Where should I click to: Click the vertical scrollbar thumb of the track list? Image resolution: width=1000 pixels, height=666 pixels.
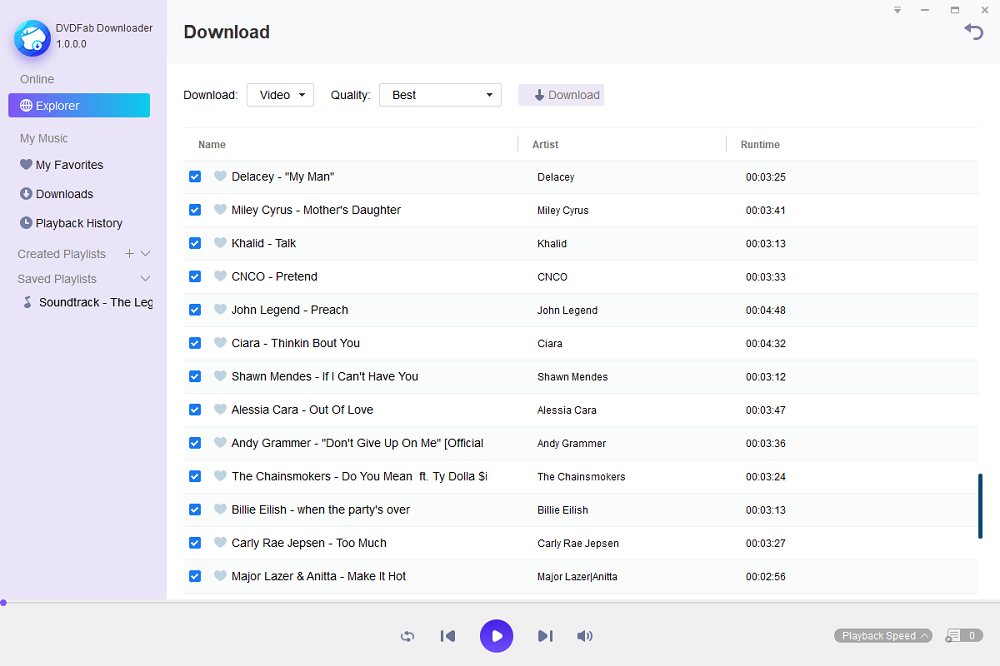(x=980, y=507)
